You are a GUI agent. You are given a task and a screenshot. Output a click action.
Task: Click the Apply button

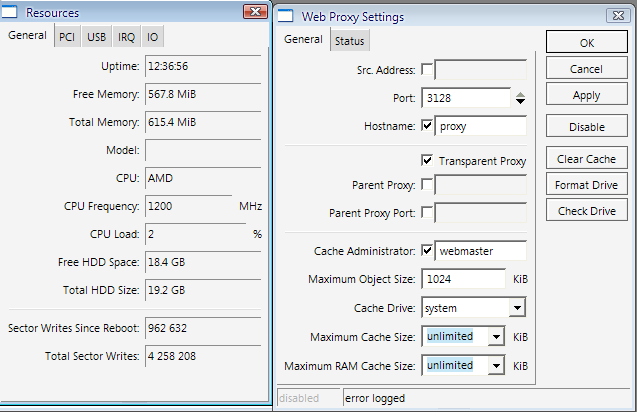tap(586, 95)
